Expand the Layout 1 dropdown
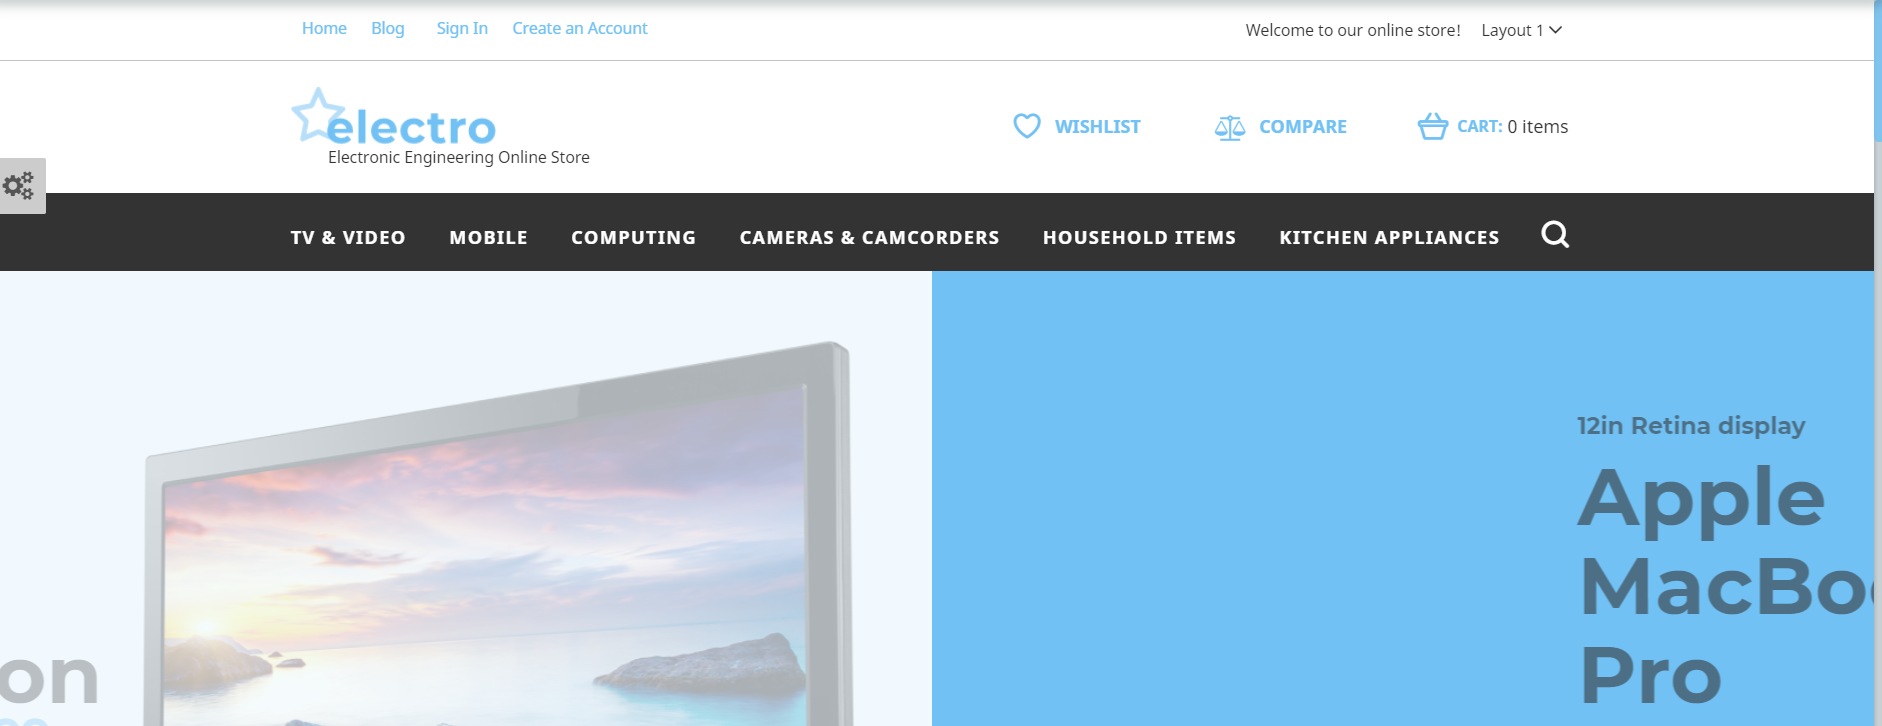 coord(1521,30)
